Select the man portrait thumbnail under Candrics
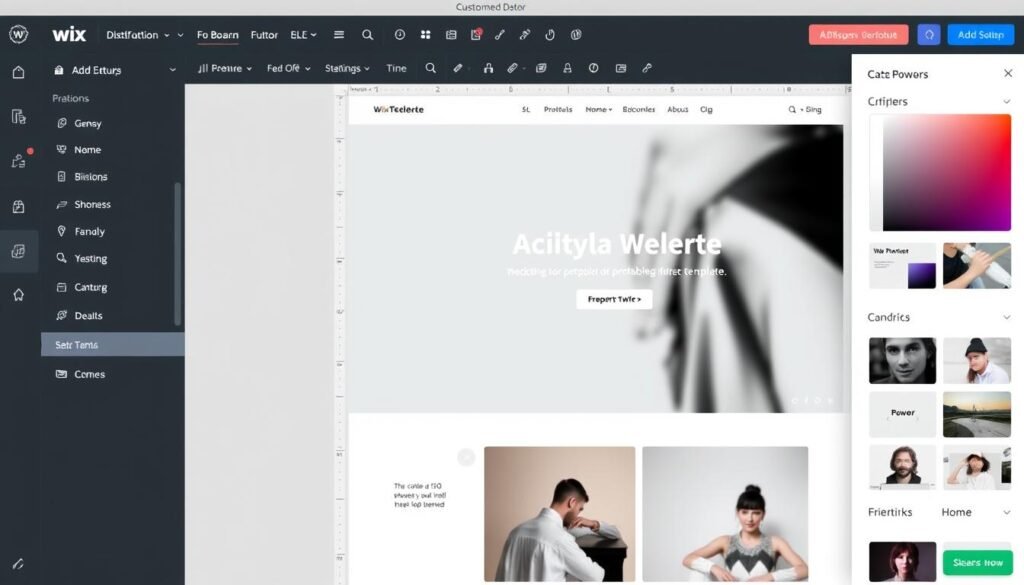The width and height of the screenshot is (1024, 585). point(902,360)
